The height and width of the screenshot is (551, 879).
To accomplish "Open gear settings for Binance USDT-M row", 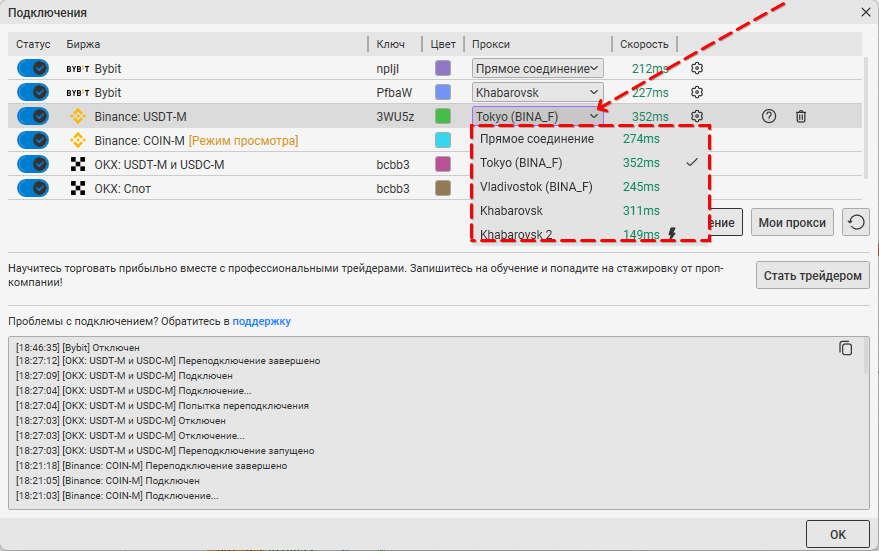I will [x=697, y=116].
